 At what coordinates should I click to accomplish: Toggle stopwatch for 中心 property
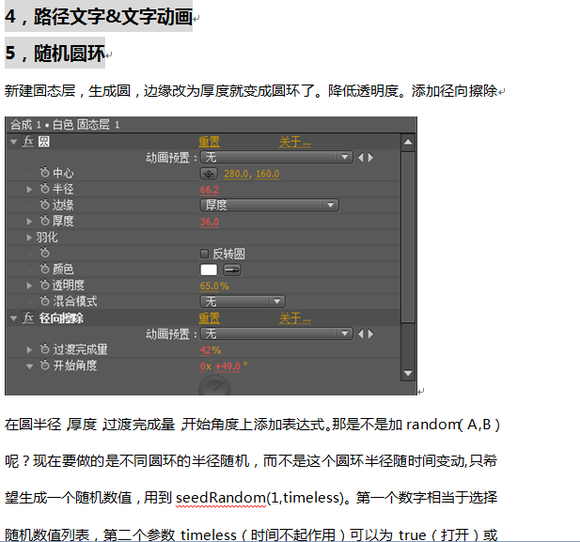click(x=44, y=172)
